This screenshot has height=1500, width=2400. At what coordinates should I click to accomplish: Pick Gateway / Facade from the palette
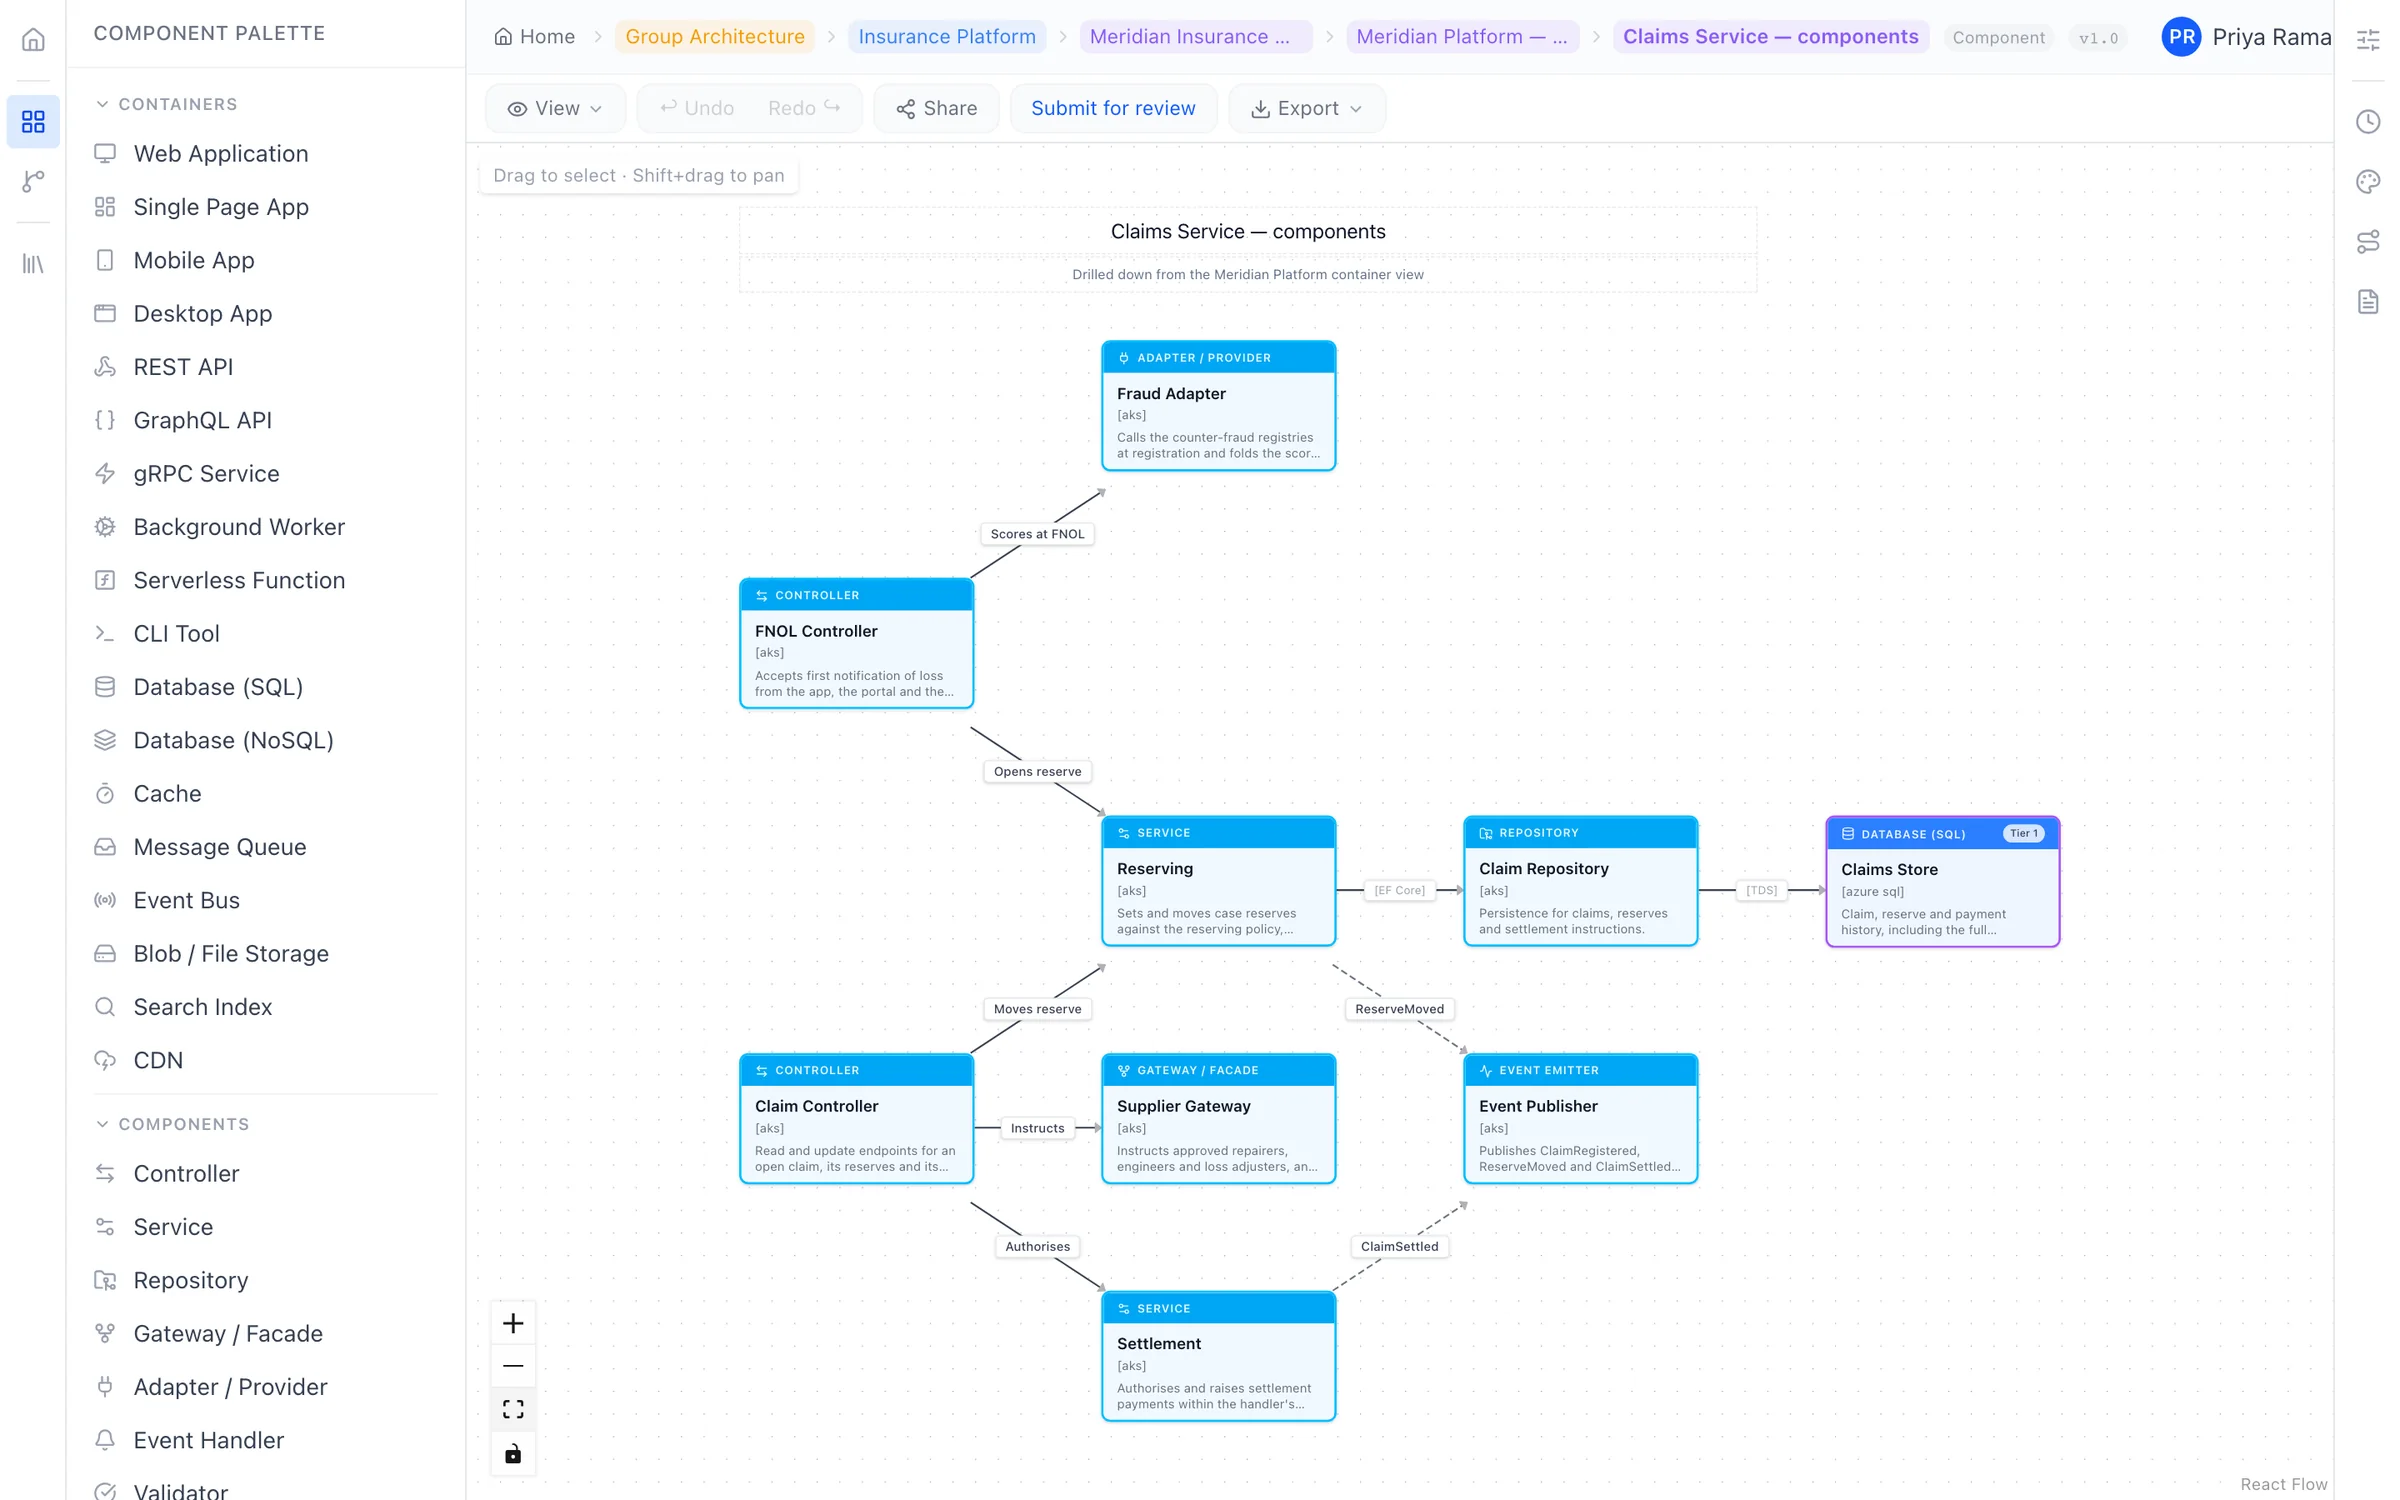tap(265, 1334)
